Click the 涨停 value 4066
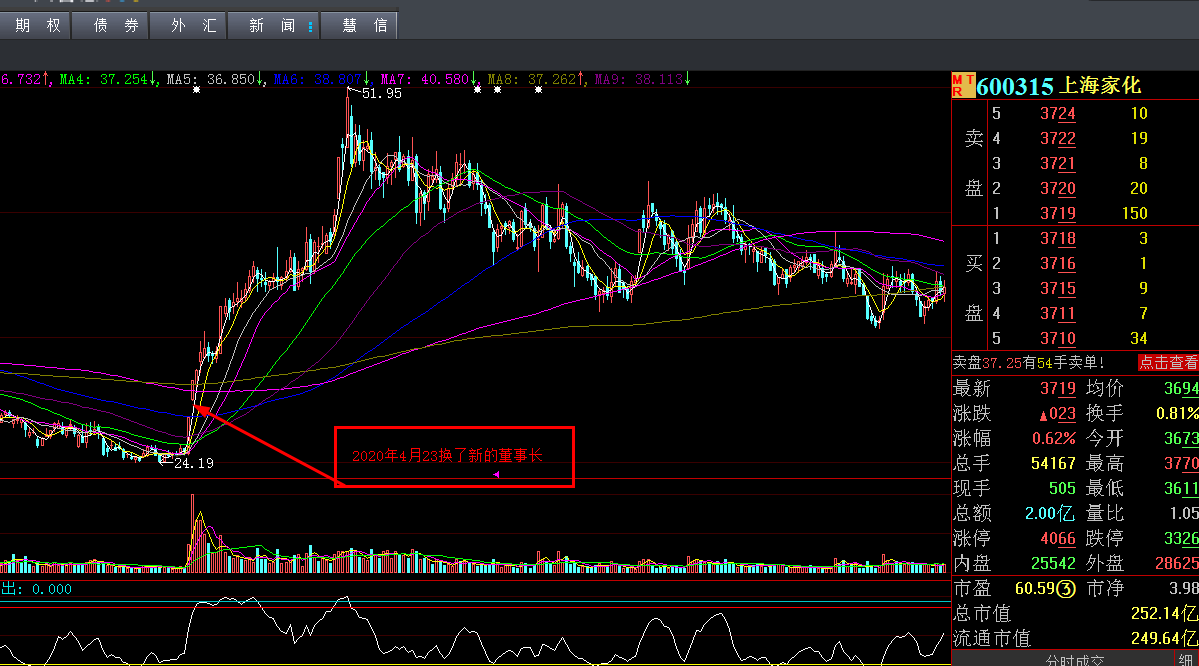 tap(1058, 538)
